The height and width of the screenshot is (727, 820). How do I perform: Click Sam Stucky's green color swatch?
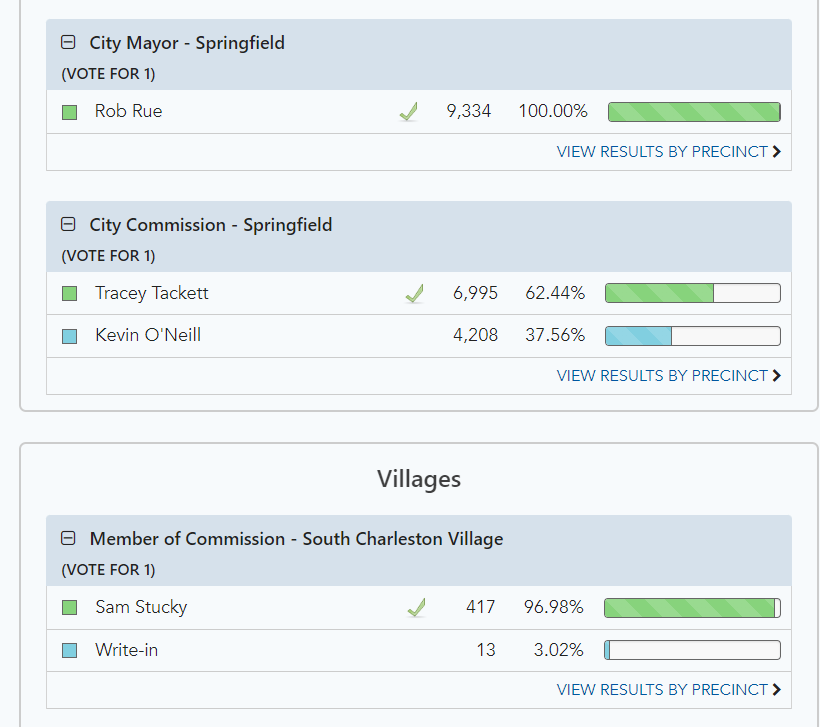pos(70,608)
